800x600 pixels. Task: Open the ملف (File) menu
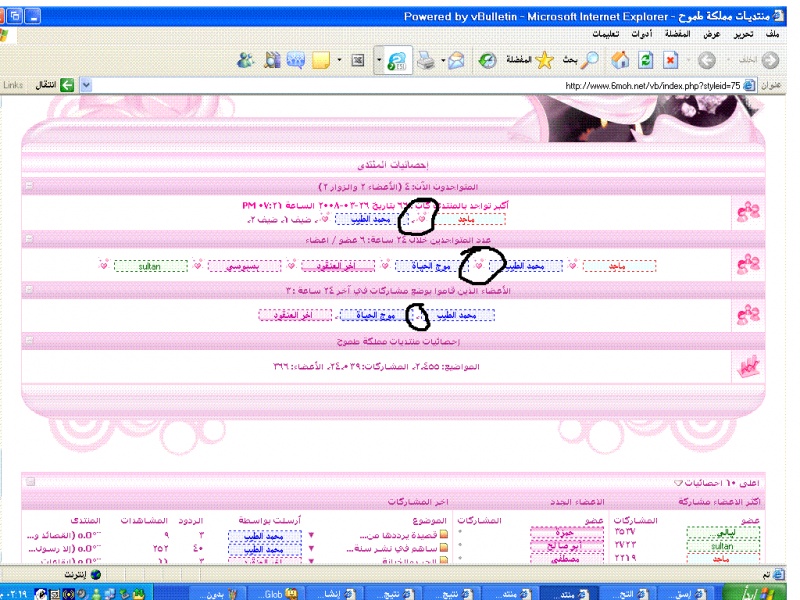(x=771, y=34)
